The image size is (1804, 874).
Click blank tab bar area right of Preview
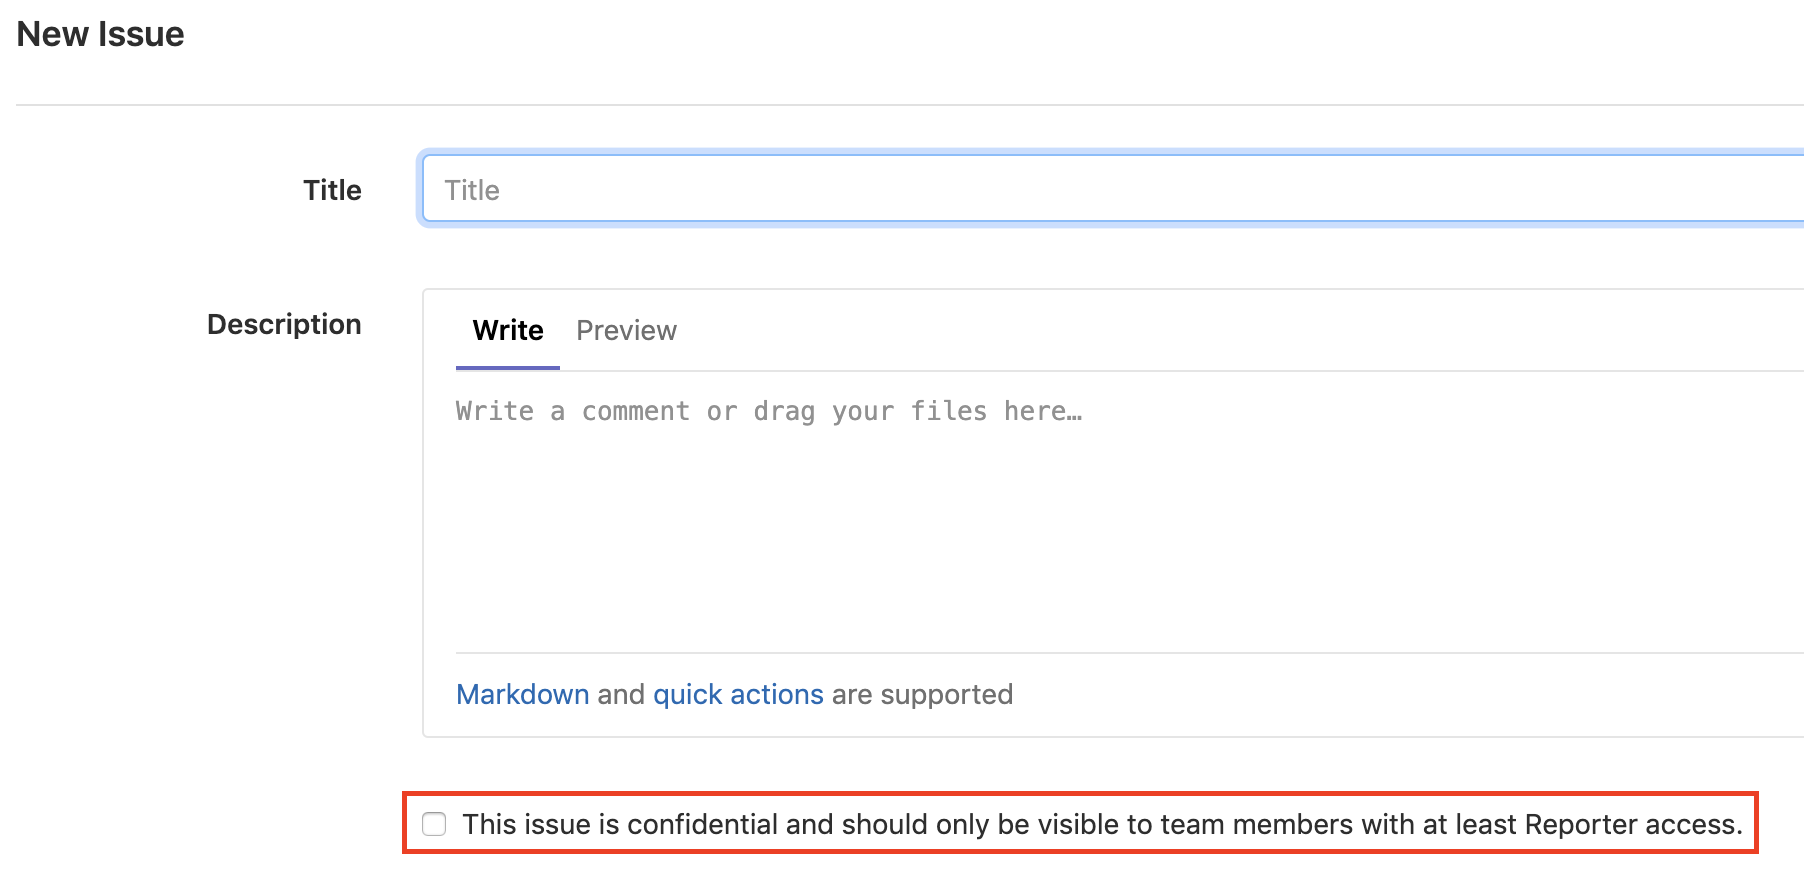pos(1200,330)
